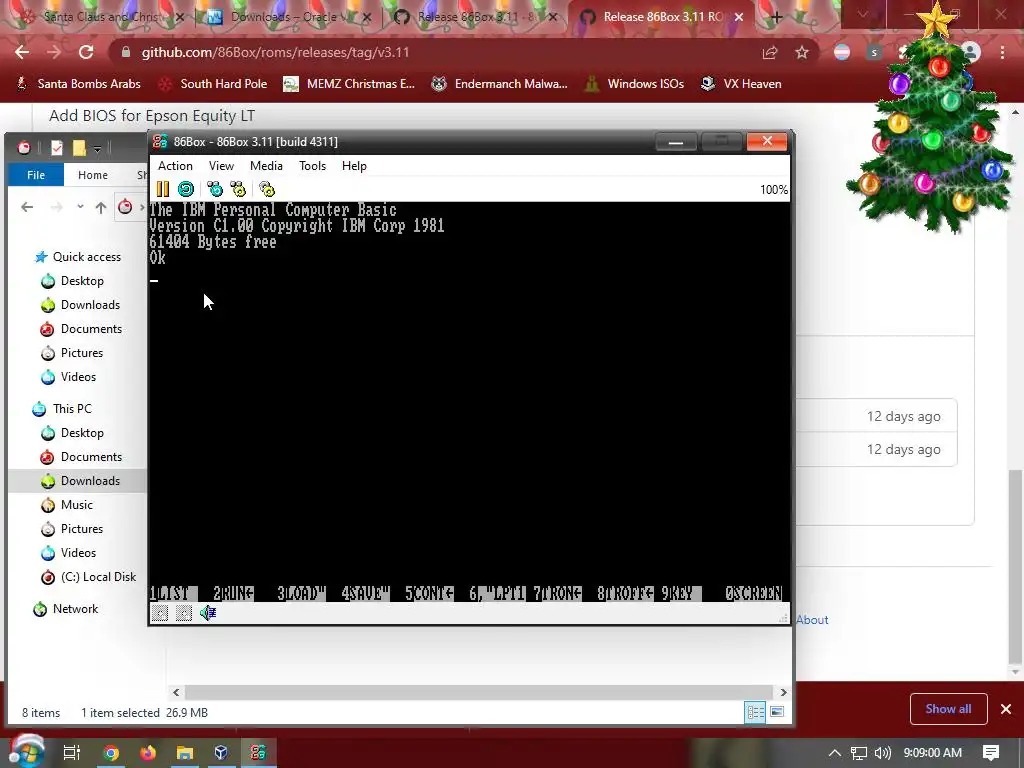Open VX Heaven bookmark
Viewport: 1024px width, 768px height.
point(741,84)
